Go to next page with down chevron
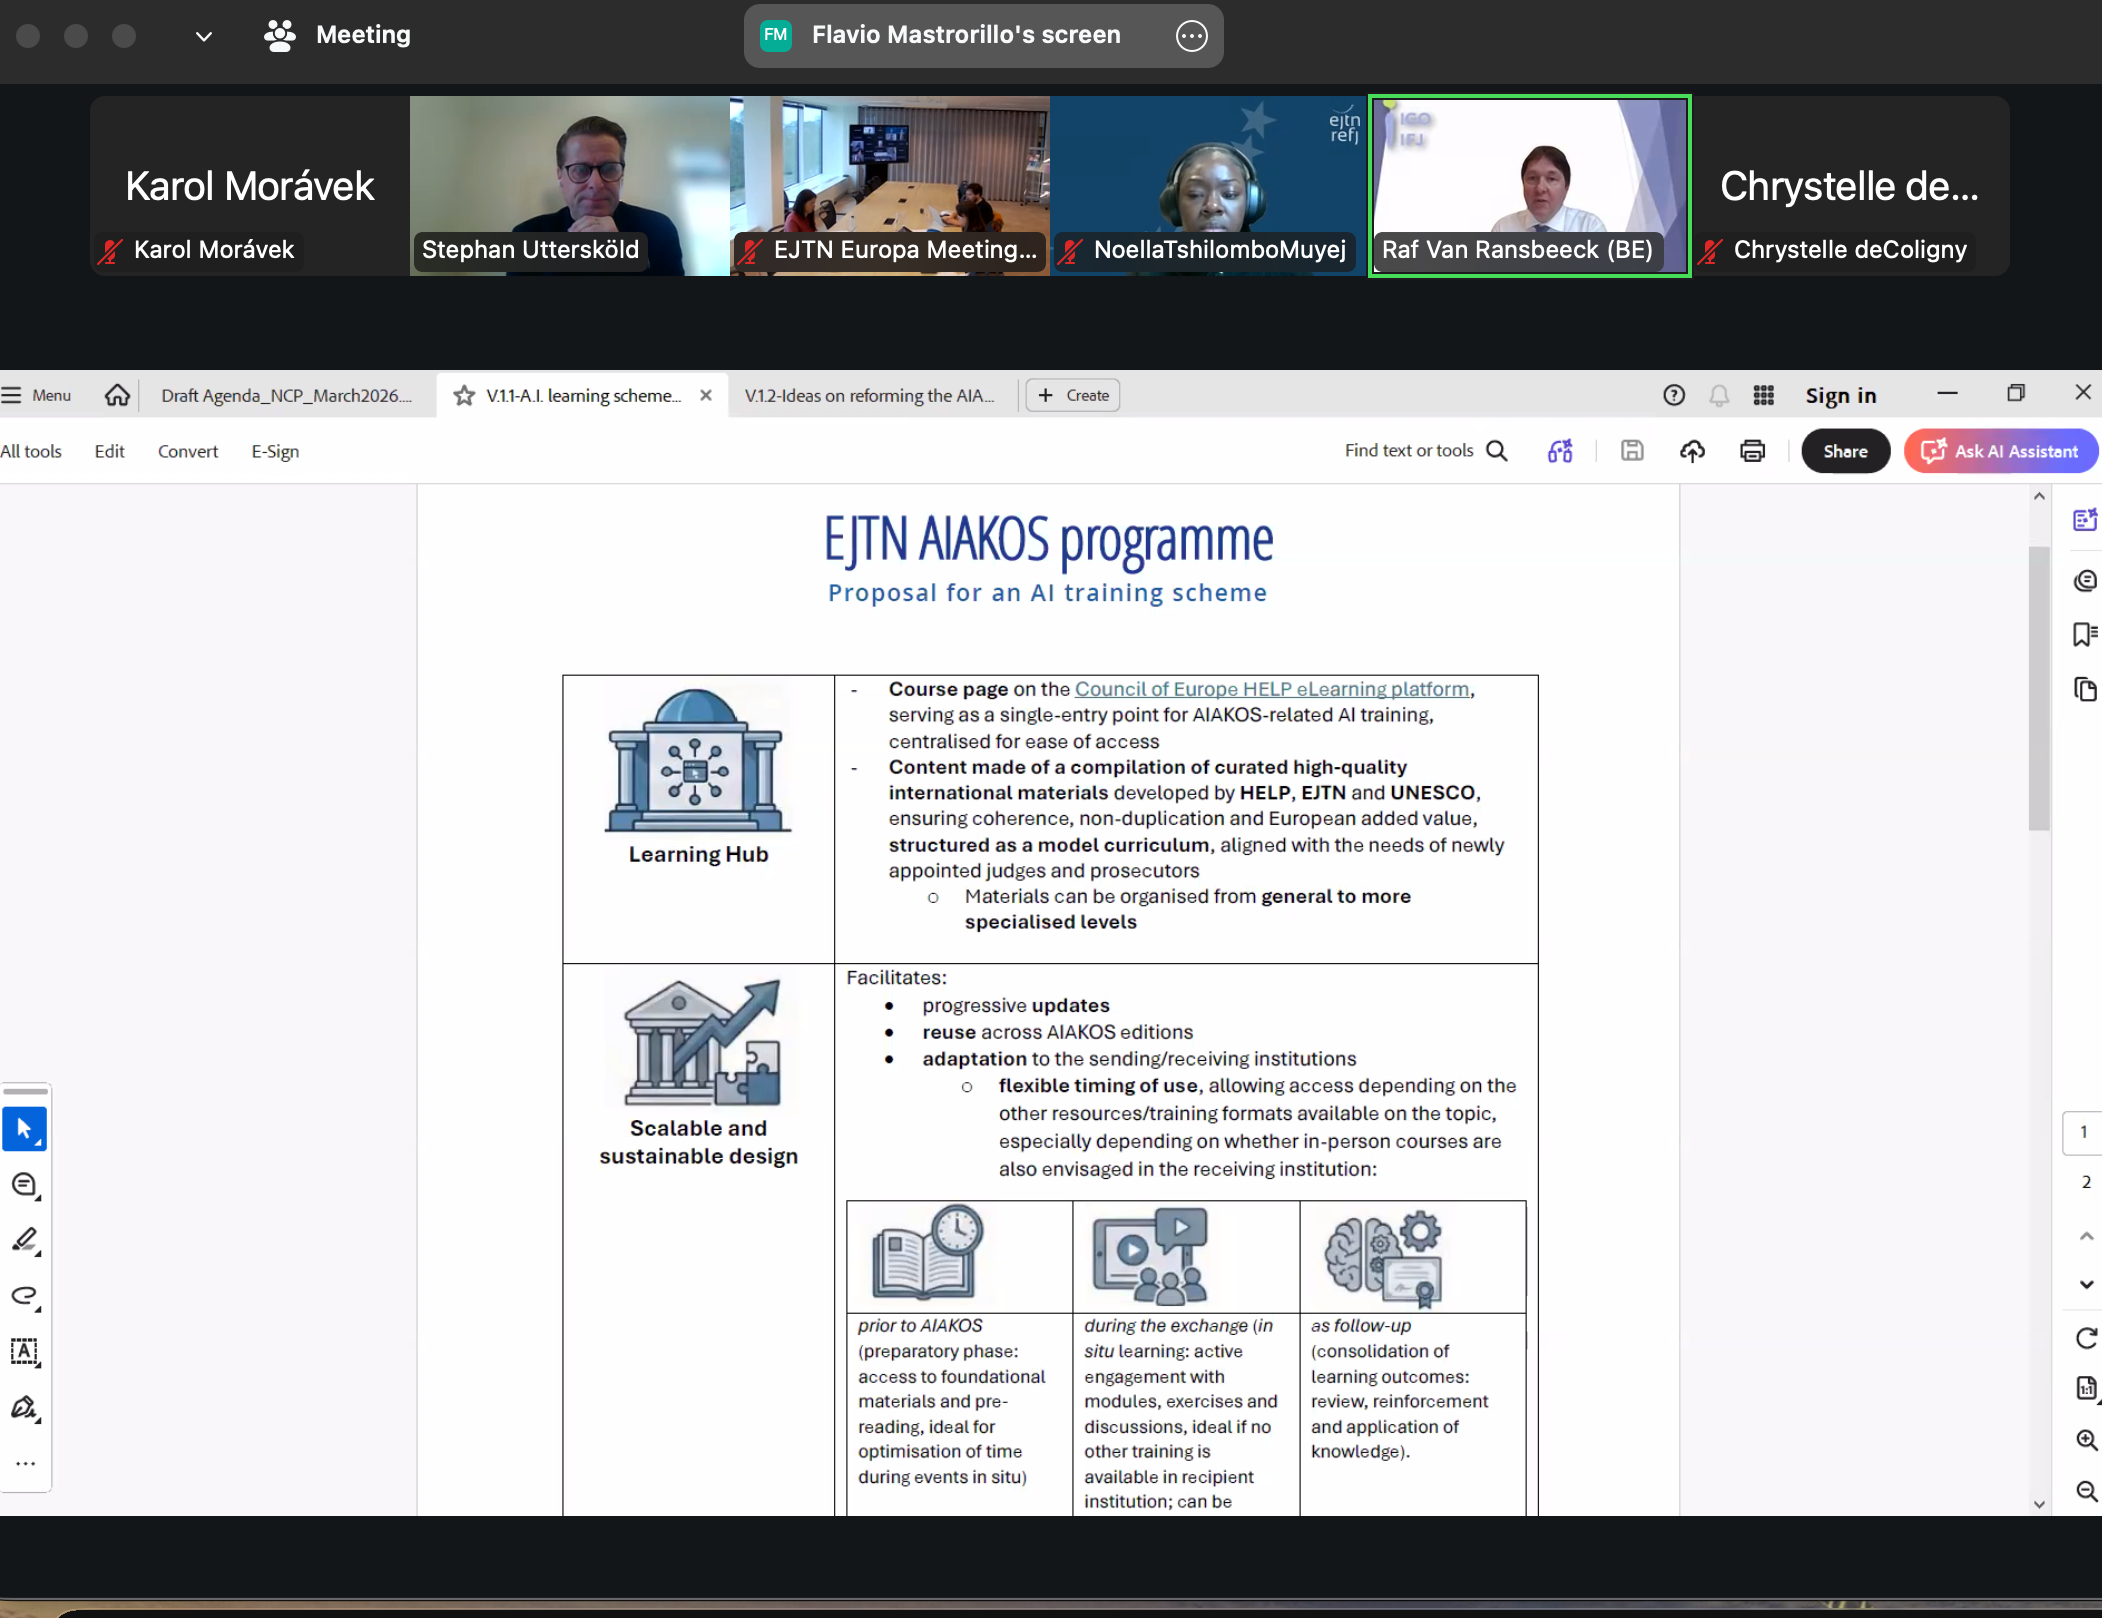The height and width of the screenshot is (1618, 2102). coord(2086,1285)
